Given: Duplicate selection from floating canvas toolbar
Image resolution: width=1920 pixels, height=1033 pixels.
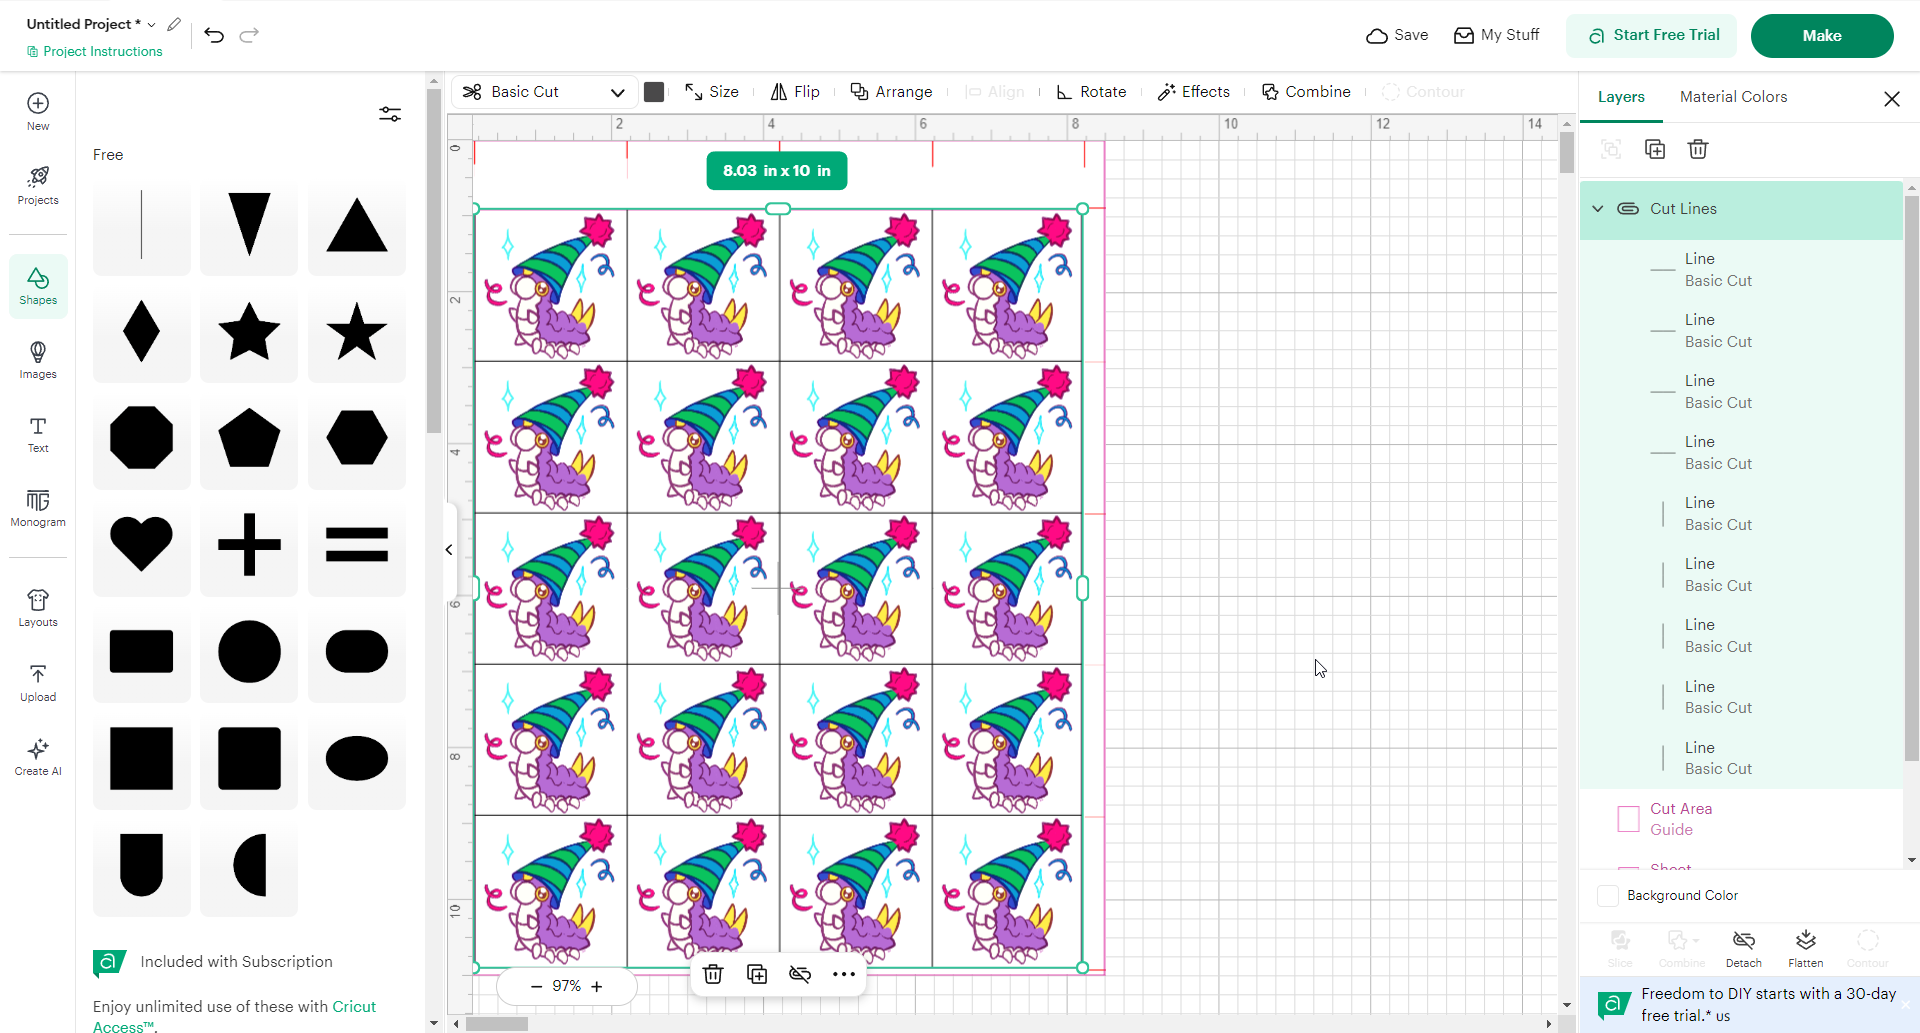Looking at the screenshot, I should [757, 974].
